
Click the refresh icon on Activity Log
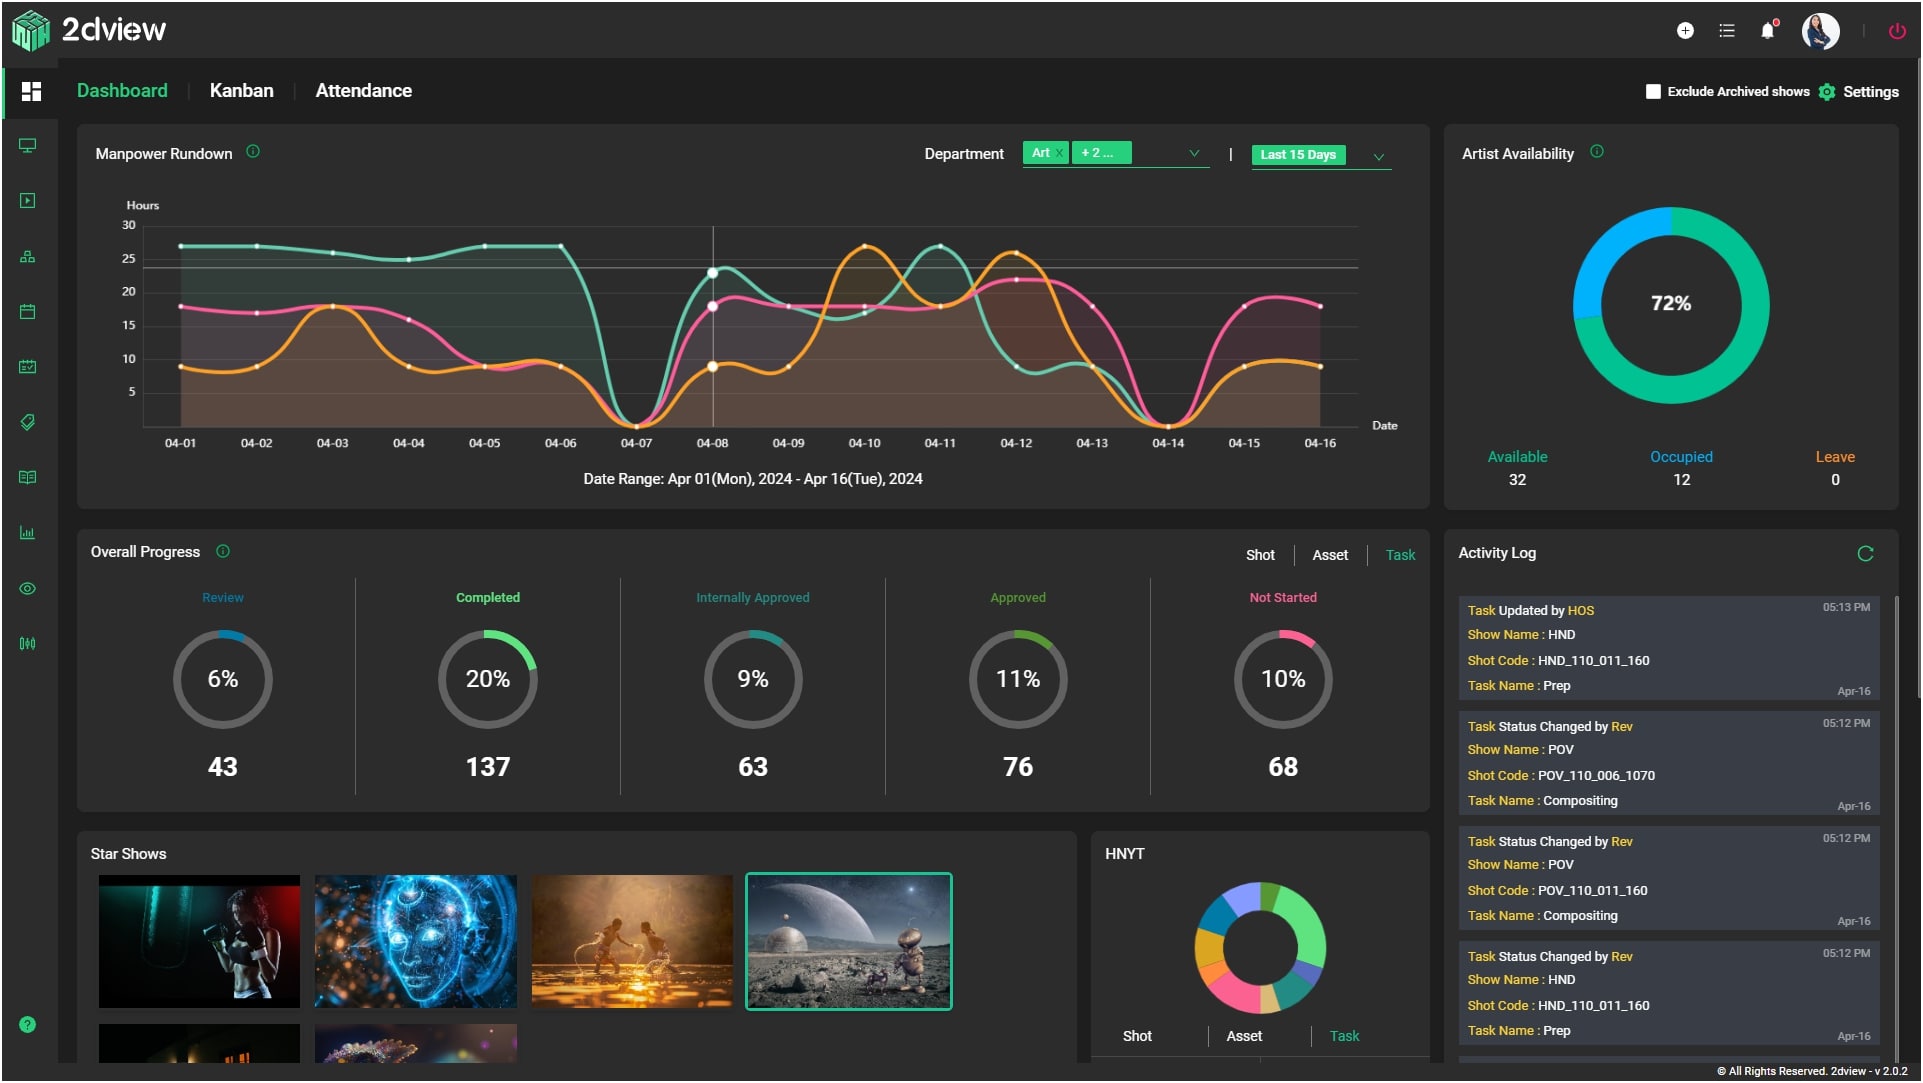[x=1865, y=551]
